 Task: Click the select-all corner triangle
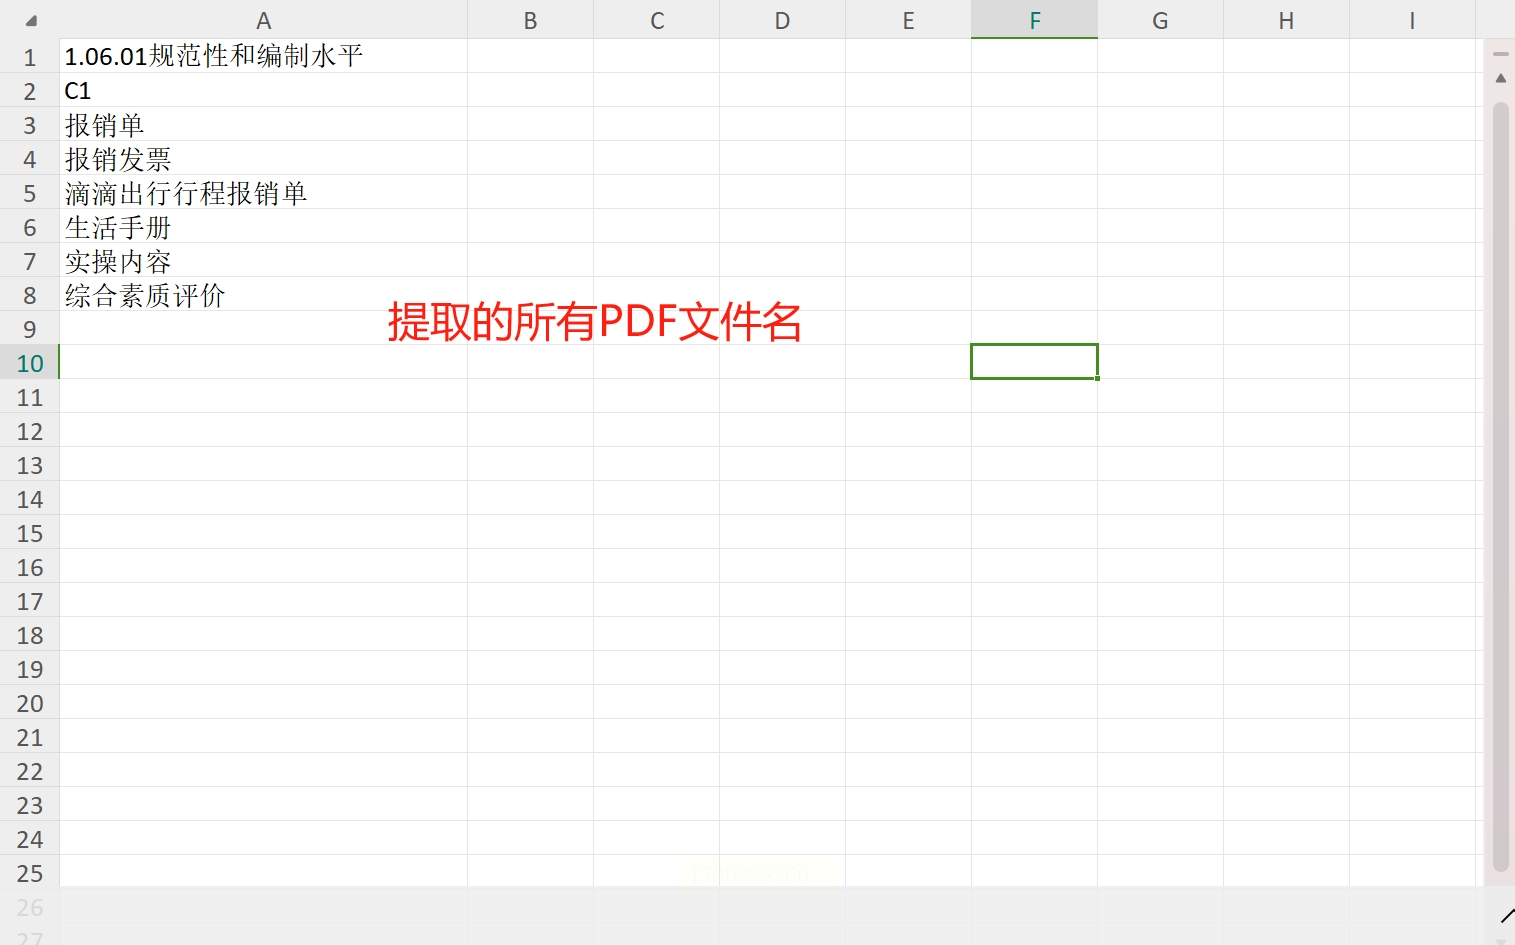pos(31,20)
